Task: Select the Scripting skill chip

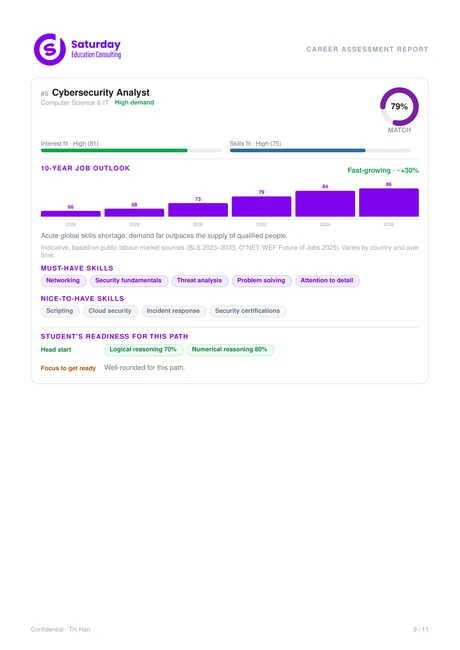Action: click(60, 311)
